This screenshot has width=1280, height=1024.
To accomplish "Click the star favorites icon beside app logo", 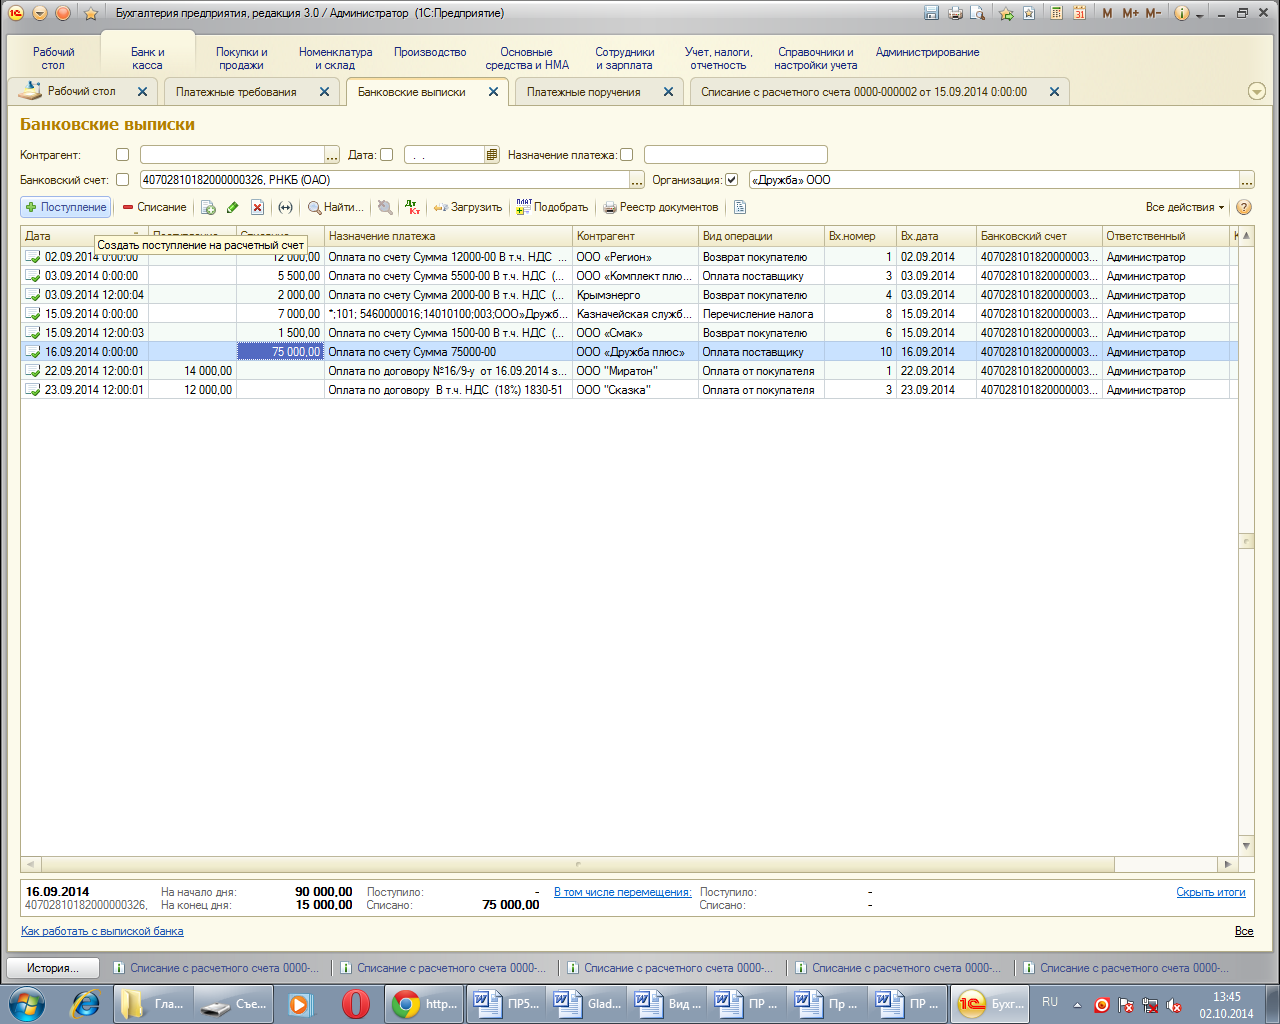I will (91, 13).
